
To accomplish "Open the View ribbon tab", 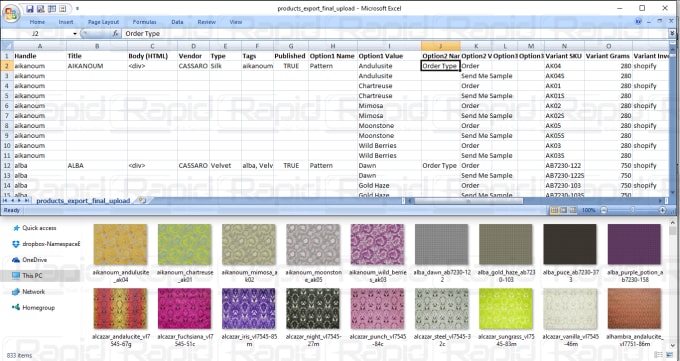I will pos(236,22).
